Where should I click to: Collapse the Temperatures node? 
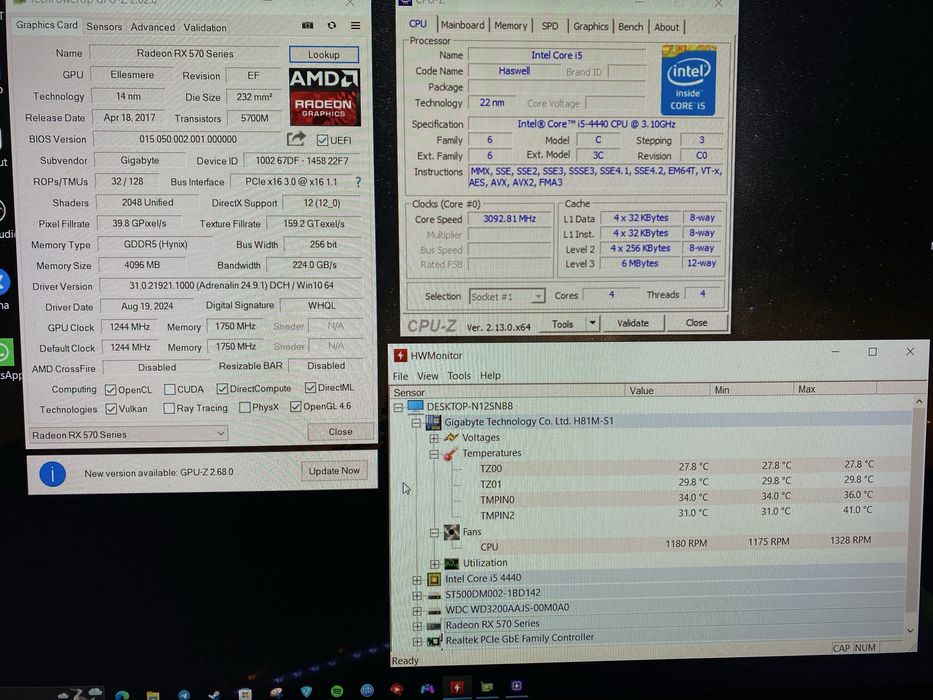pos(434,454)
